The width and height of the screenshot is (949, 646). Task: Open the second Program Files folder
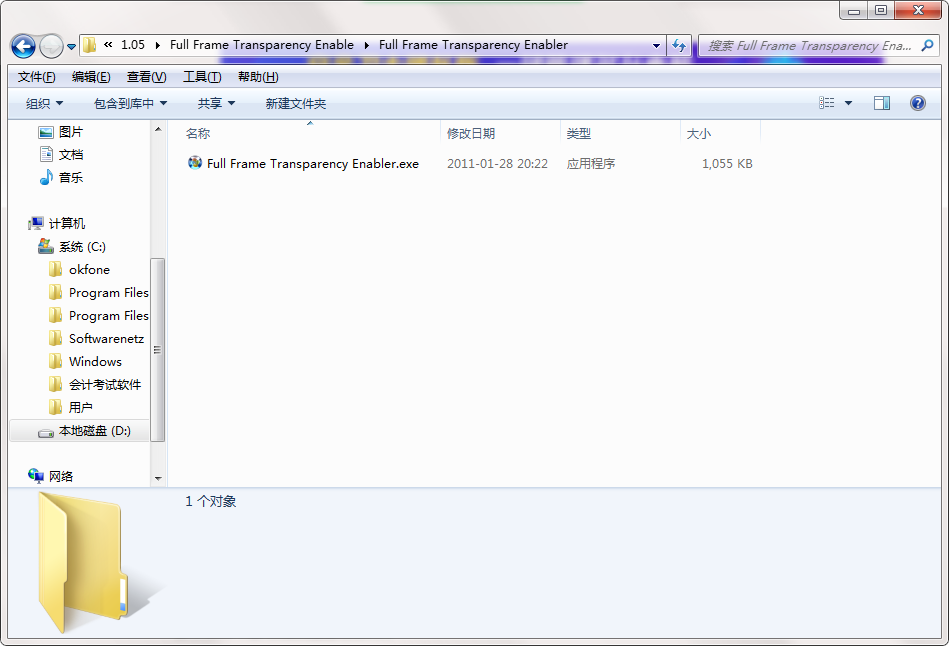pyautogui.click(x=109, y=315)
